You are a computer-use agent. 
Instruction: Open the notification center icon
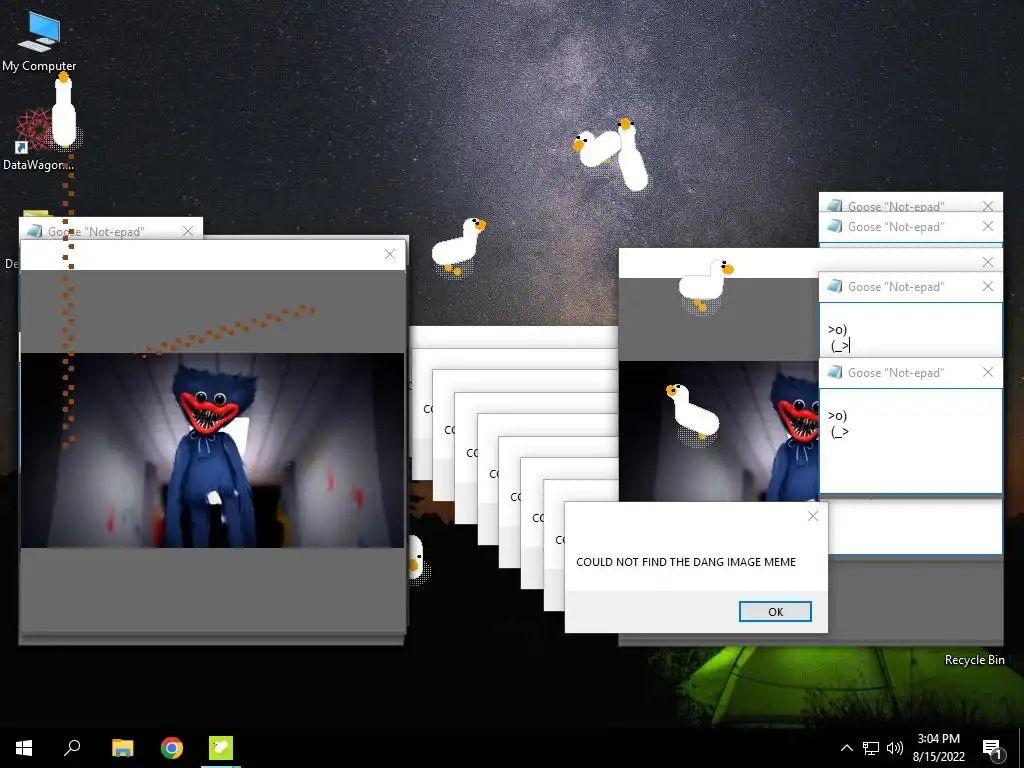tap(993, 748)
